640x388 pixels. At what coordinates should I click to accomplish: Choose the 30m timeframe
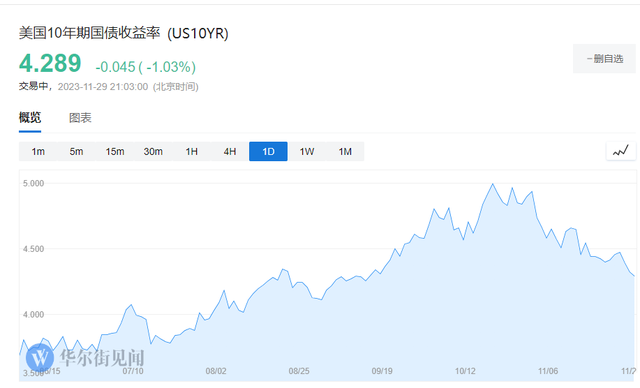153,151
